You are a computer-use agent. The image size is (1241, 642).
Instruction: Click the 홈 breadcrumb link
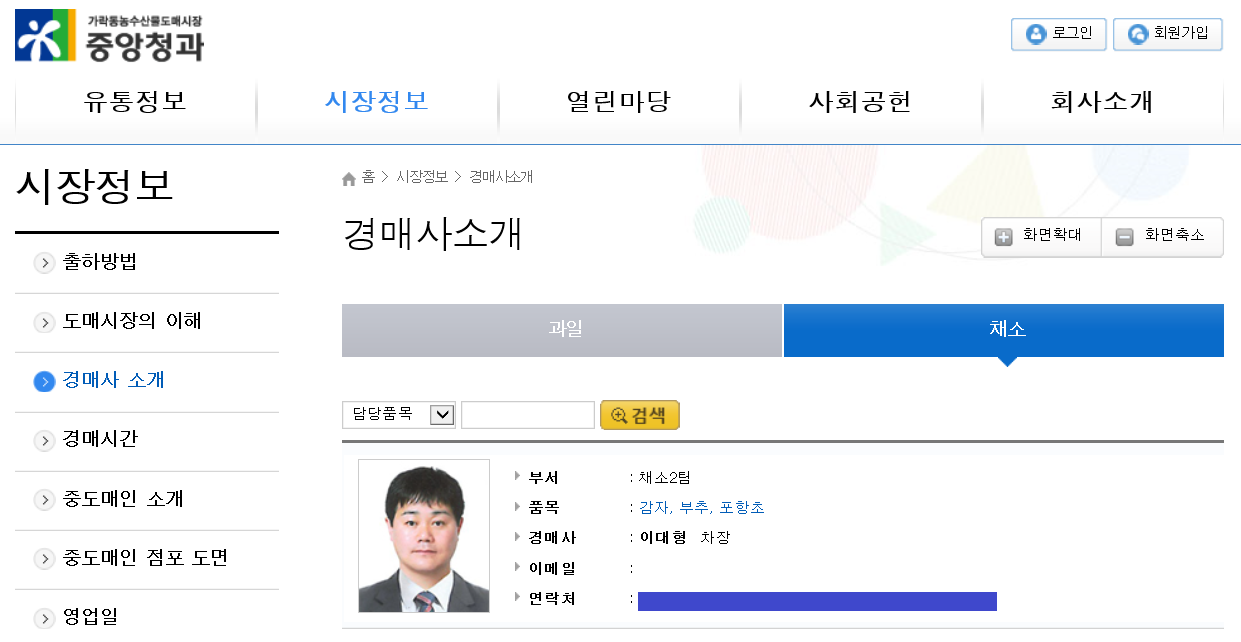point(368,177)
